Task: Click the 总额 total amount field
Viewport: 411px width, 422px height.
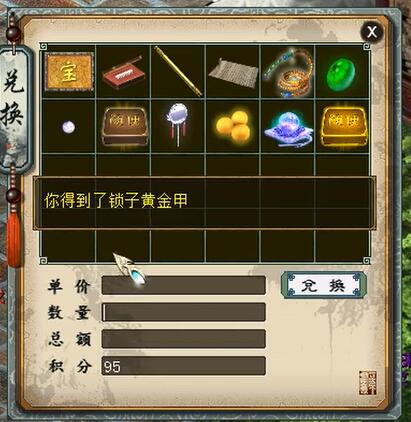Action: click(x=184, y=339)
